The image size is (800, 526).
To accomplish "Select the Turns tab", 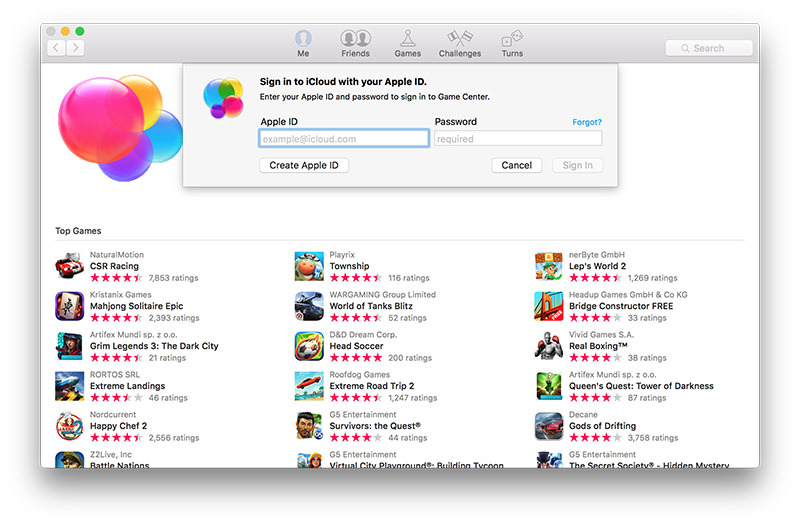I will [x=512, y=43].
